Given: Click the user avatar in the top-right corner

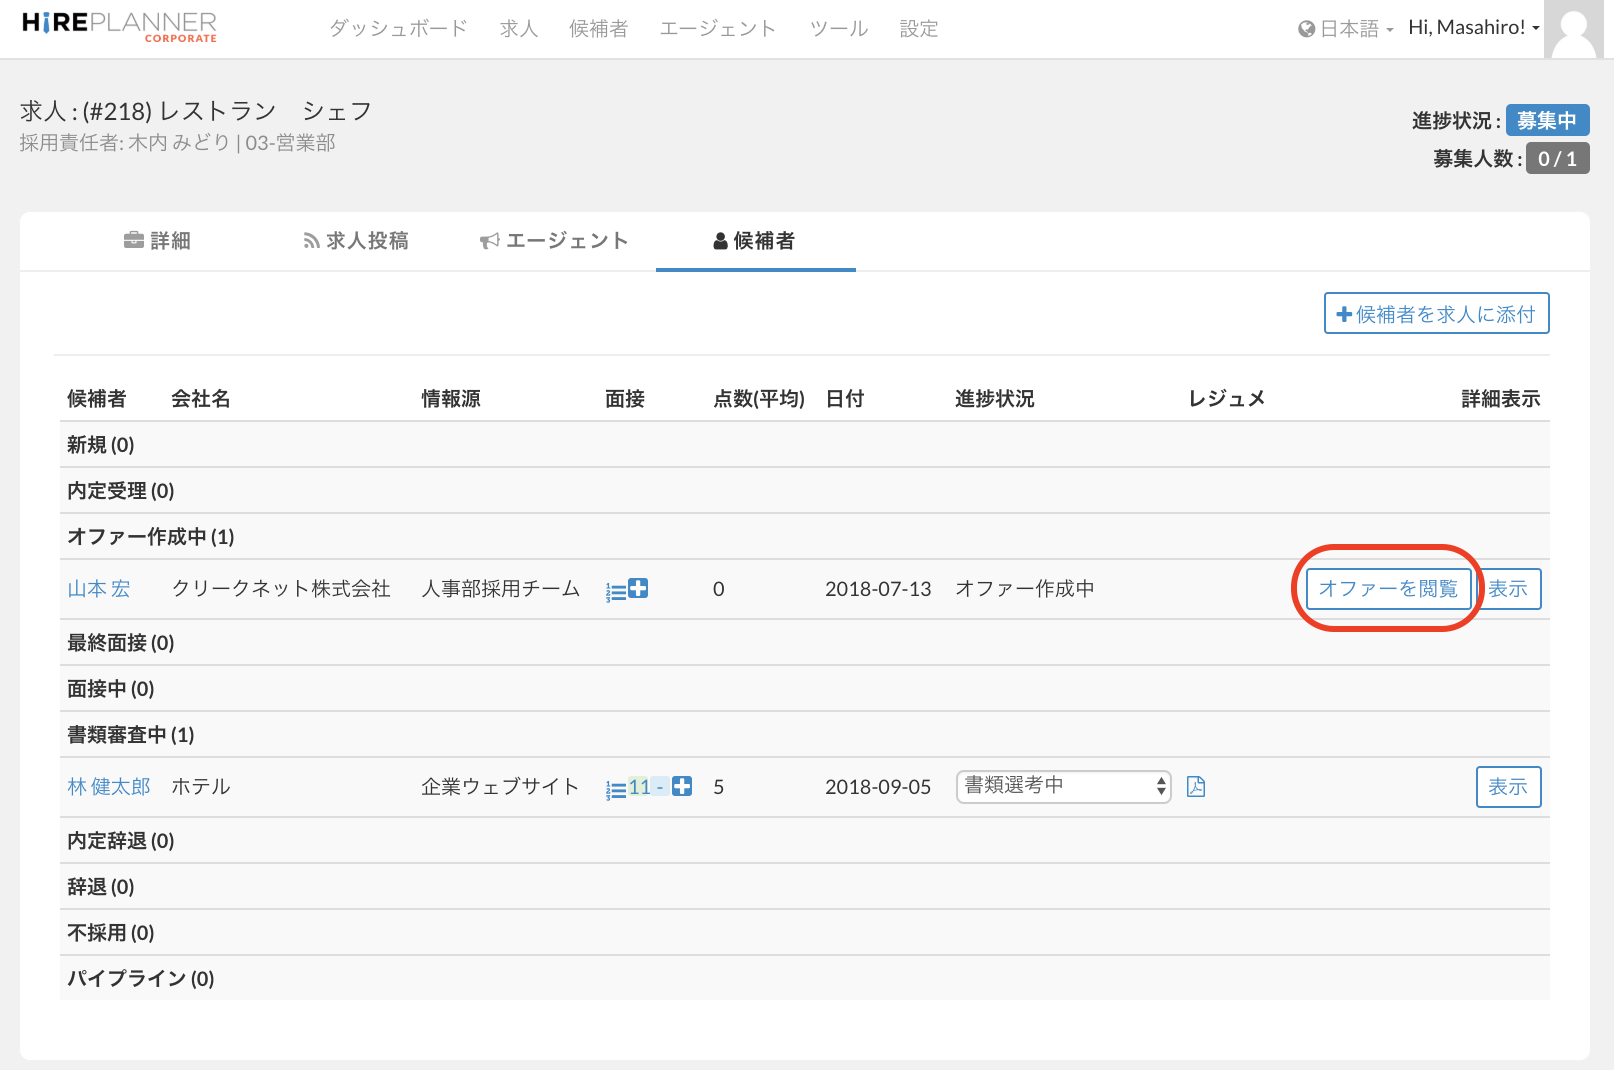Looking at the screenshot, I should point(1577,30).
